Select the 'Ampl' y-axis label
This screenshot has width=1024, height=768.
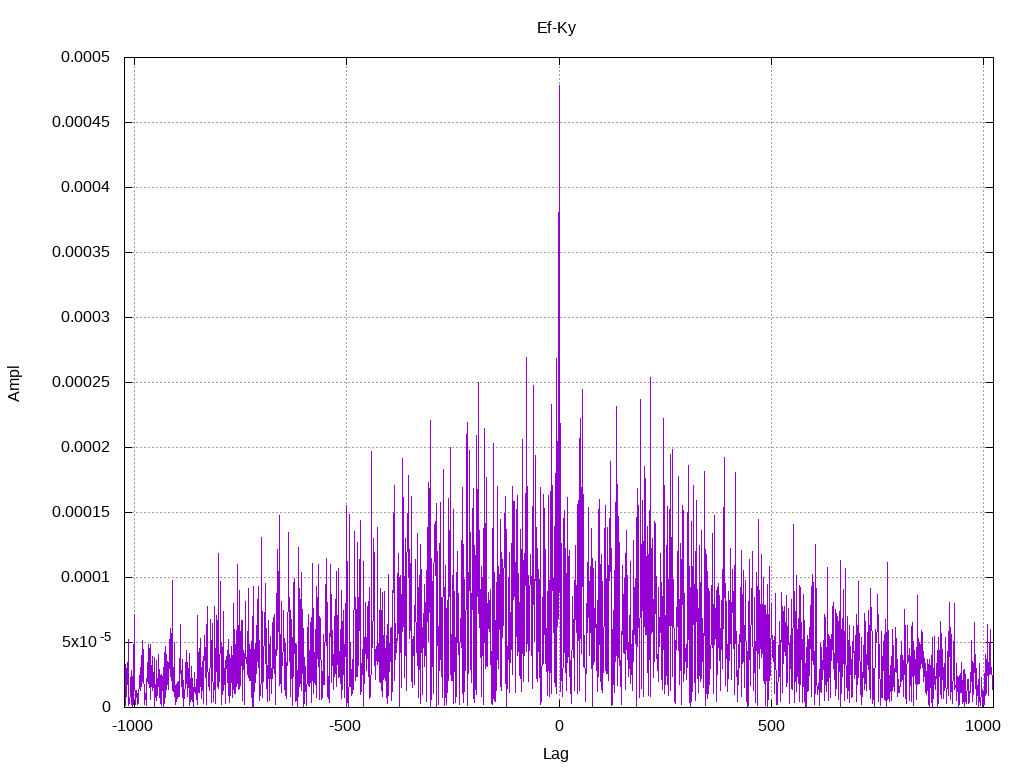tap(14, 383)
